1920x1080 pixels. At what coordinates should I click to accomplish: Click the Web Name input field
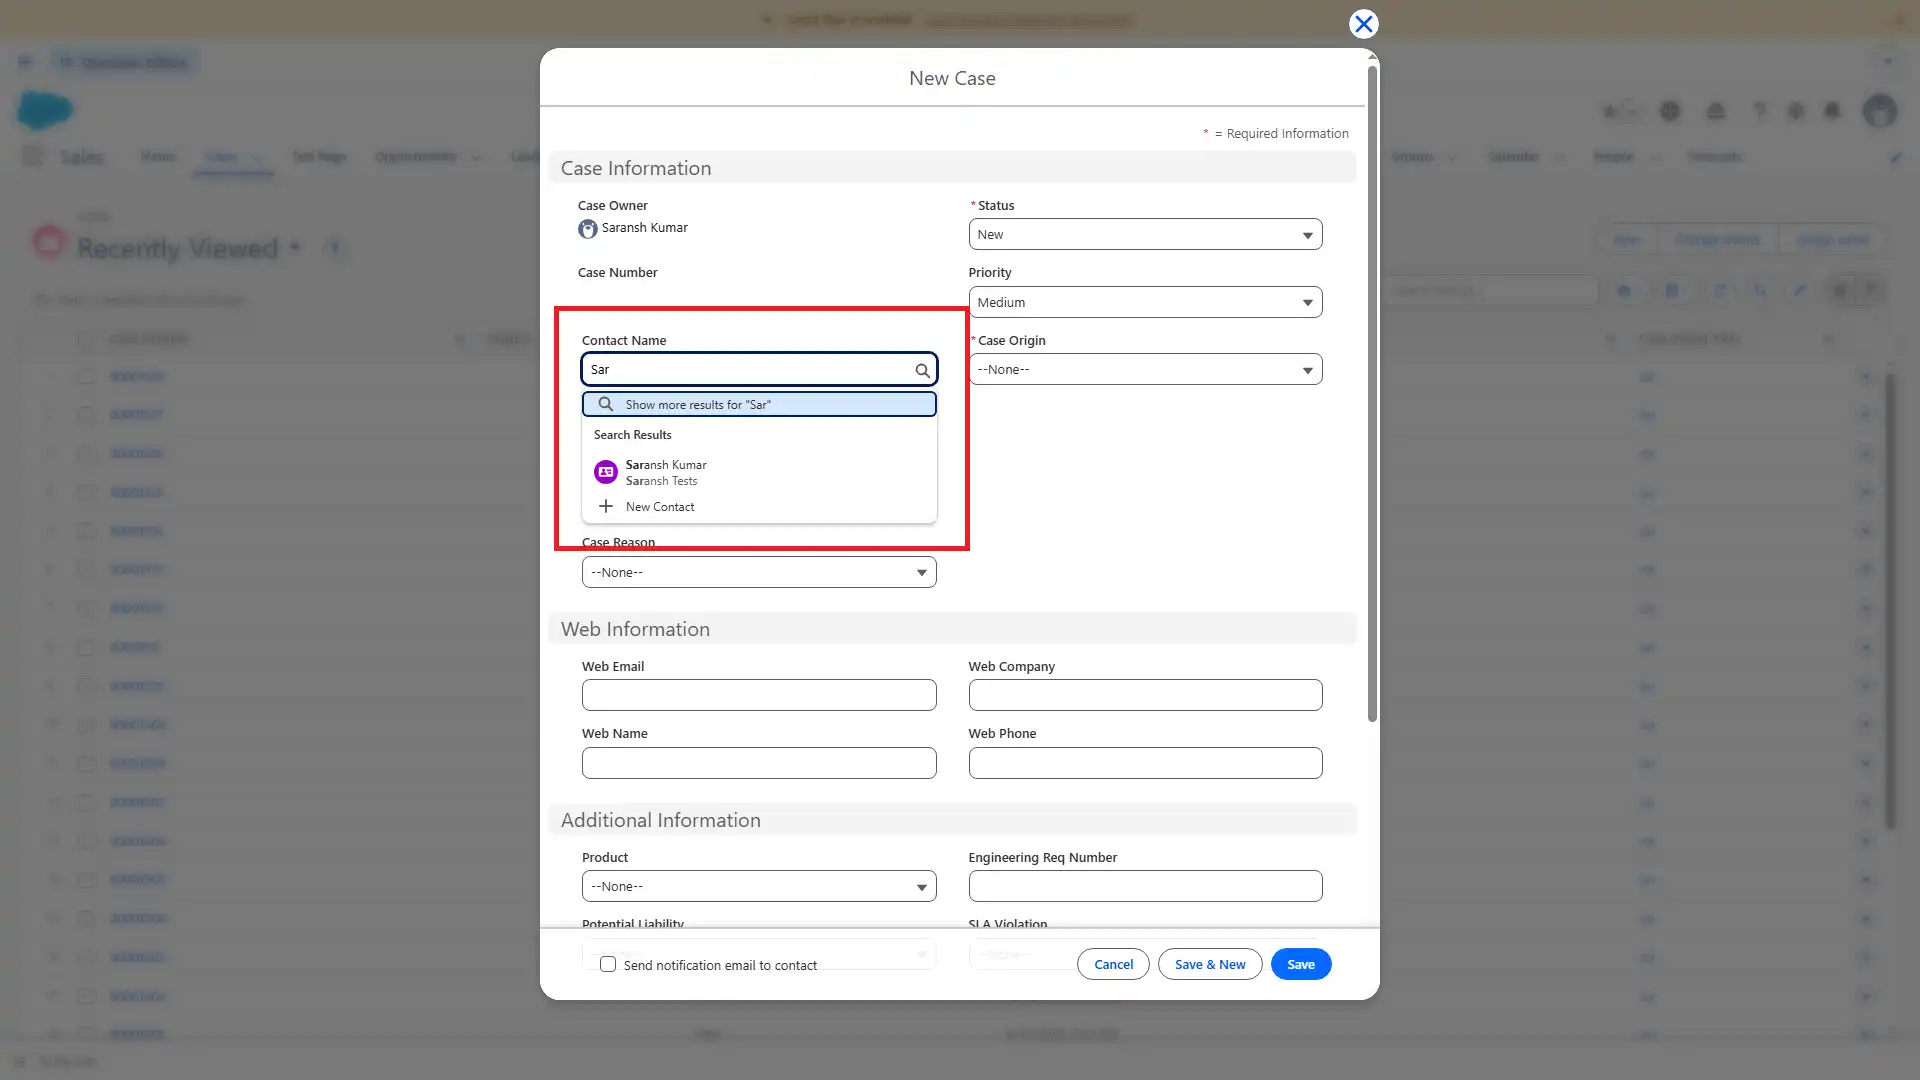point(759,764)
